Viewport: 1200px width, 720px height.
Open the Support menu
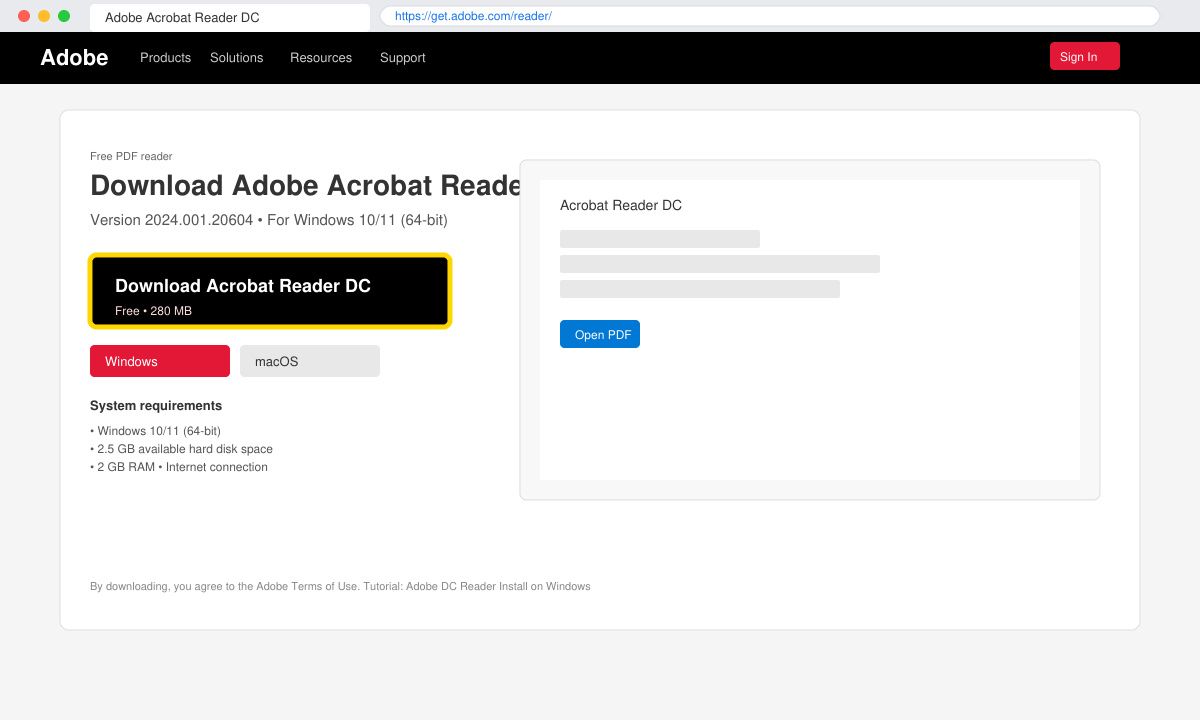pos(402,58)
